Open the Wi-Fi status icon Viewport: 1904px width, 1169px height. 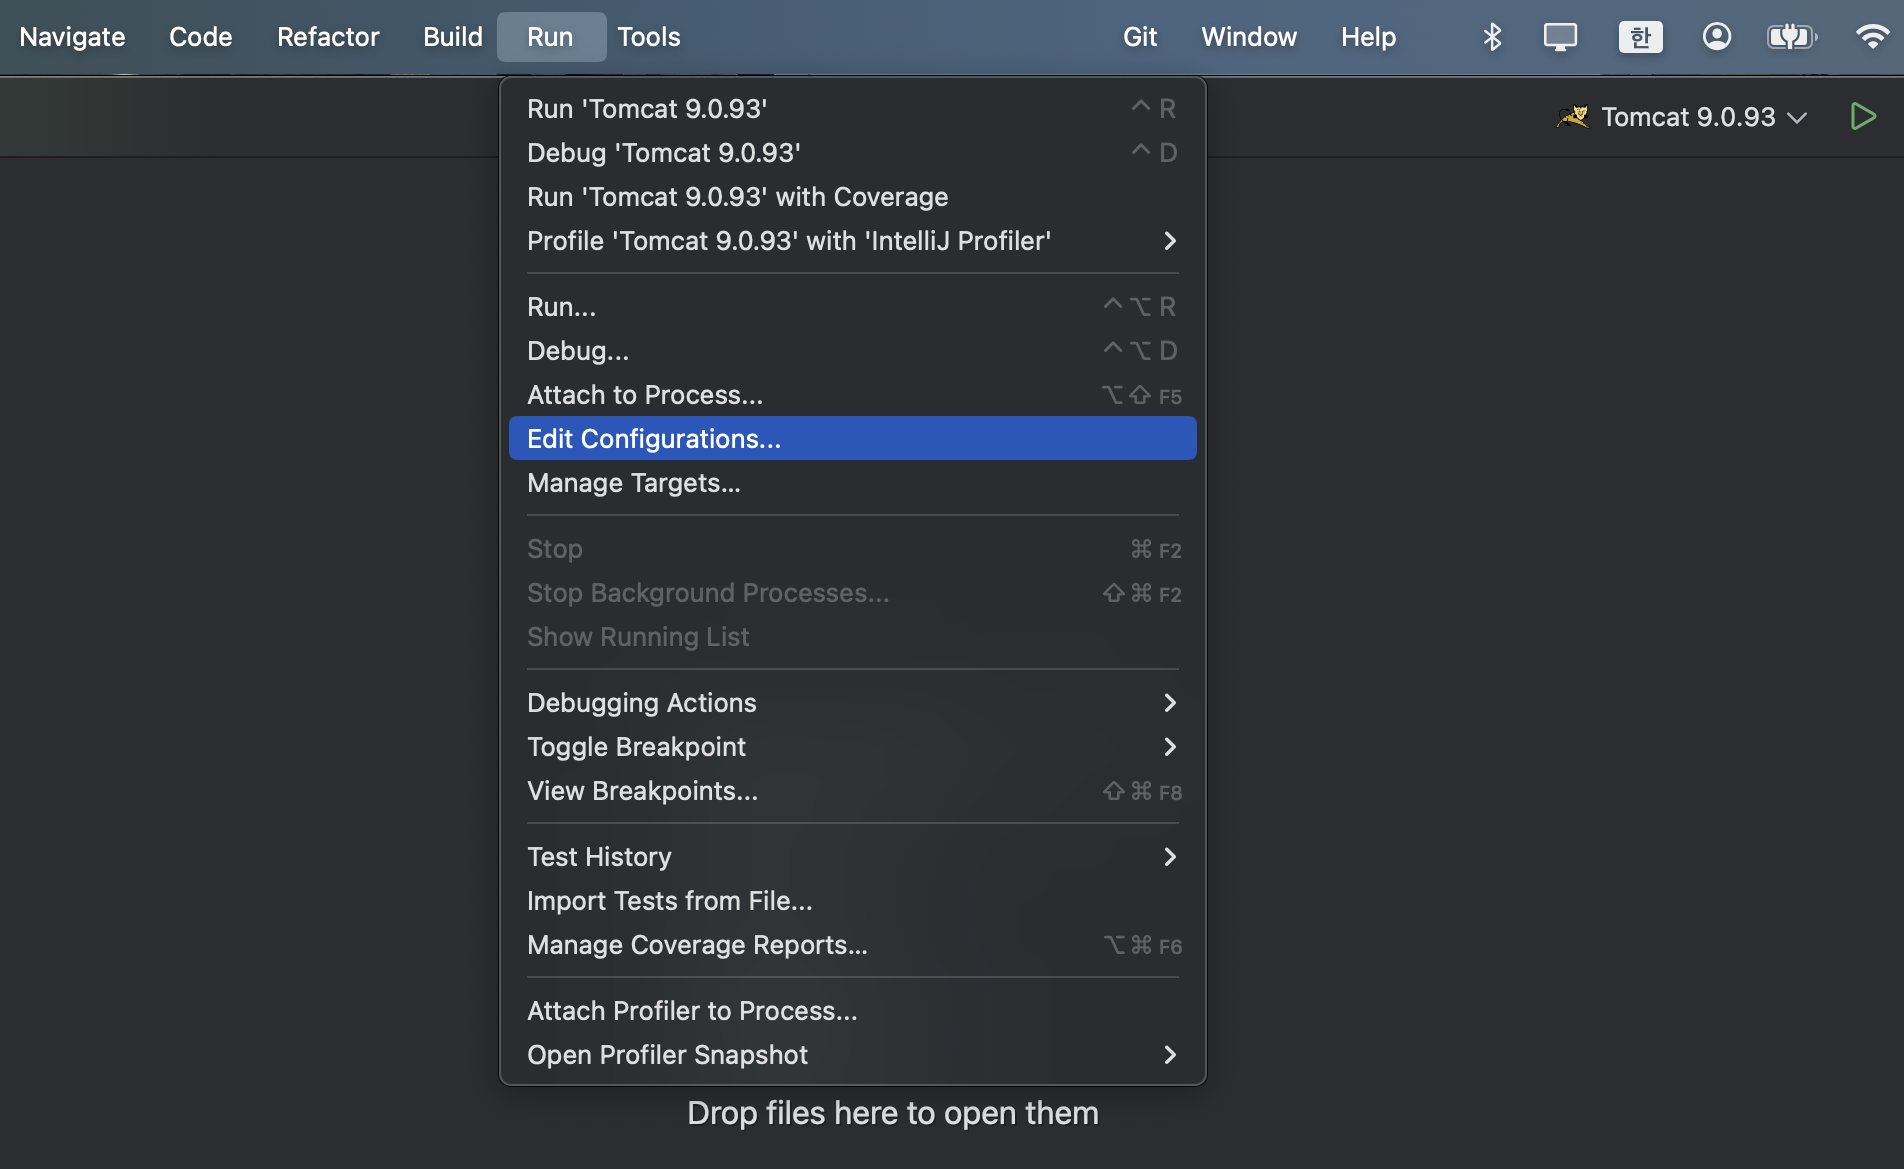click(1872, 37)
